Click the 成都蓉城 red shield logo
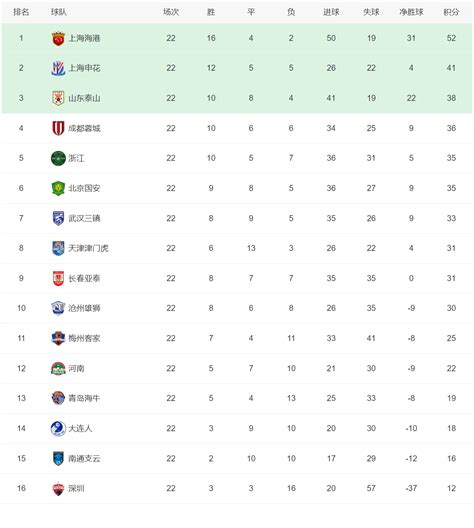Viewport: 474px width, 528px height. tap(58, 128)
